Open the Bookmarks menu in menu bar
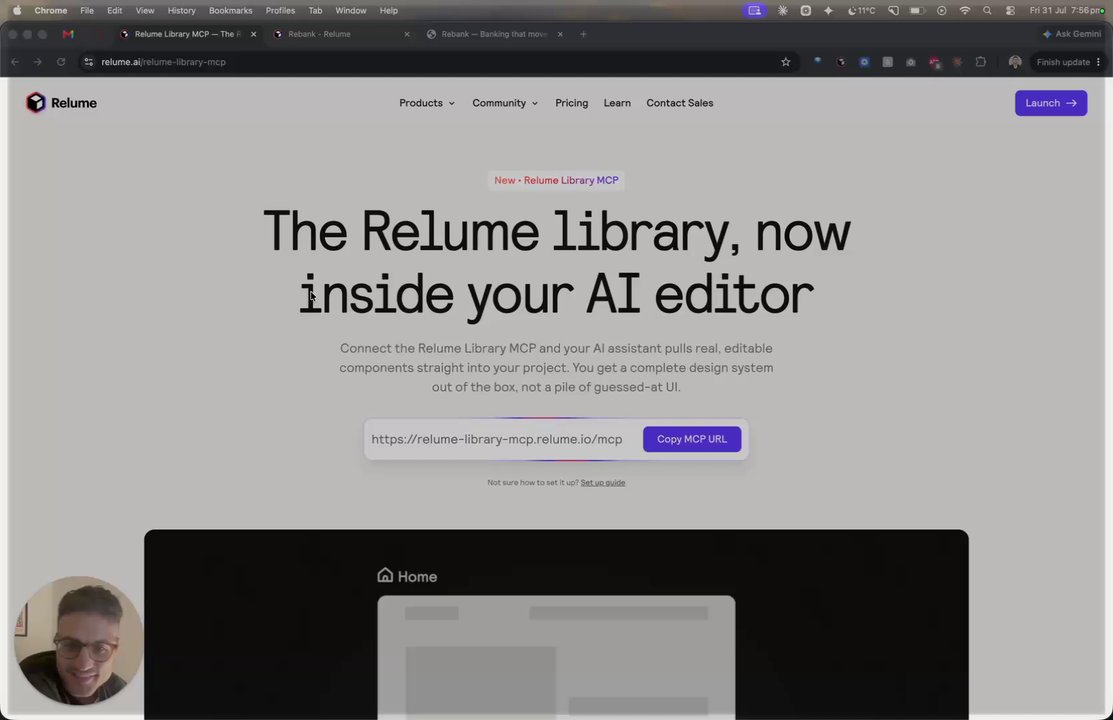 click(231, 11)
